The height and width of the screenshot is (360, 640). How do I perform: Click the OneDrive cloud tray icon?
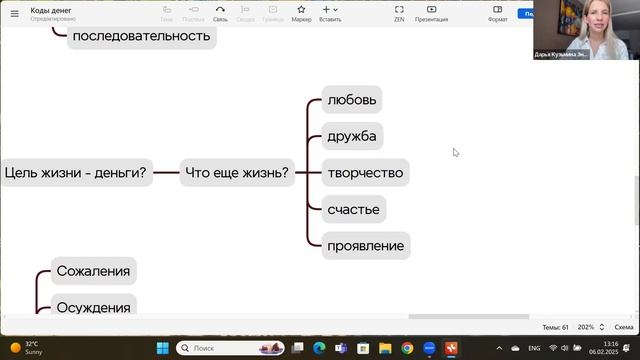coord(516,348)
